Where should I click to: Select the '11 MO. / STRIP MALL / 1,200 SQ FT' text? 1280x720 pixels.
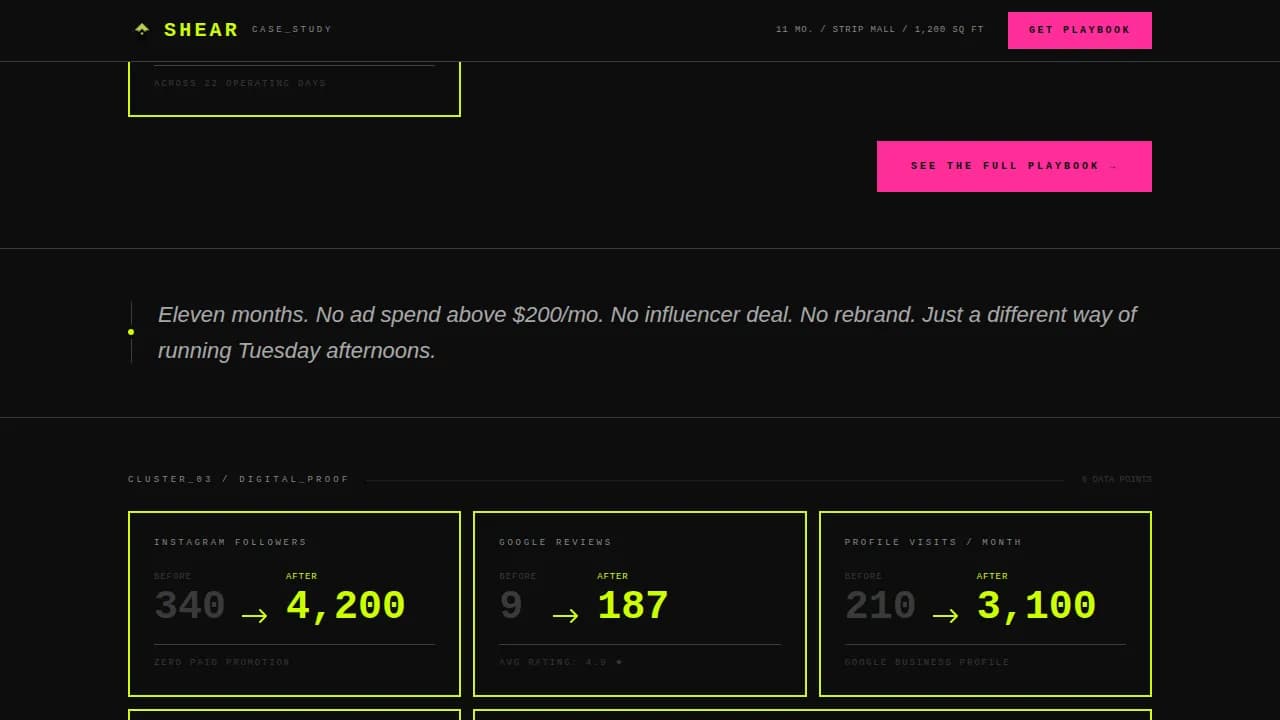coord(880,30)
